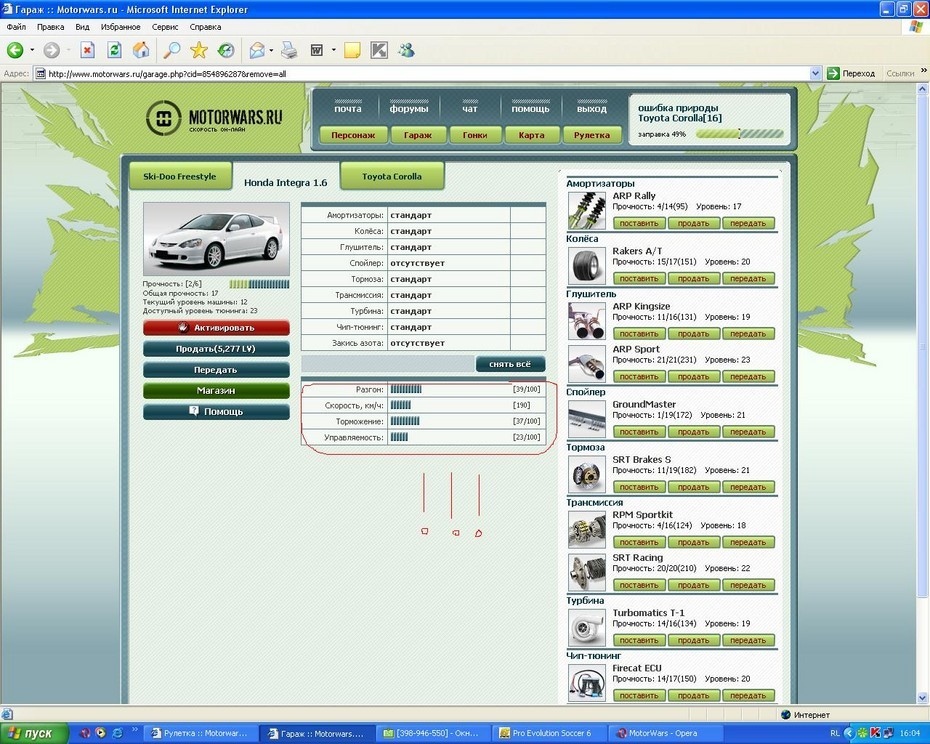Click the yellow note toolbar icon
This screenshot has width=930, height=744.
coord(352,50)
